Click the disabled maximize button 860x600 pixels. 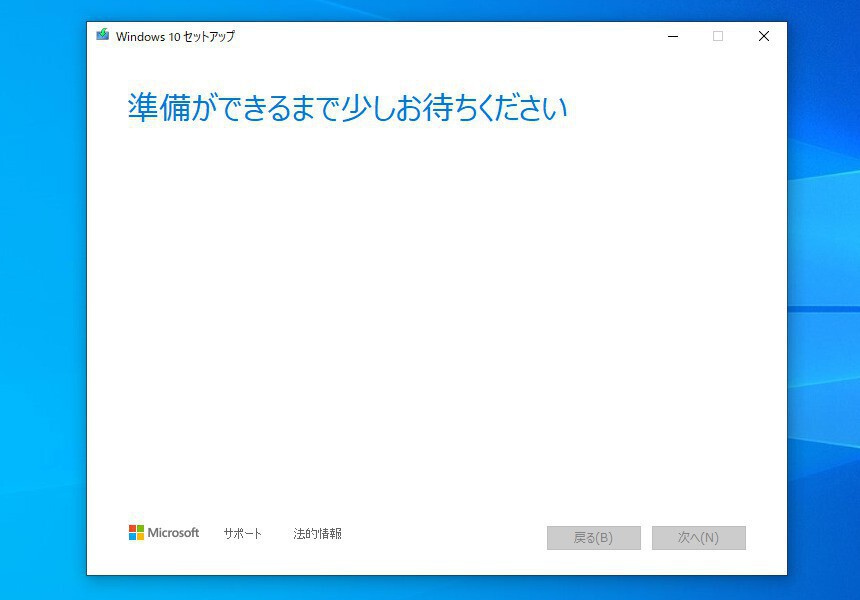tap(718, 36)
